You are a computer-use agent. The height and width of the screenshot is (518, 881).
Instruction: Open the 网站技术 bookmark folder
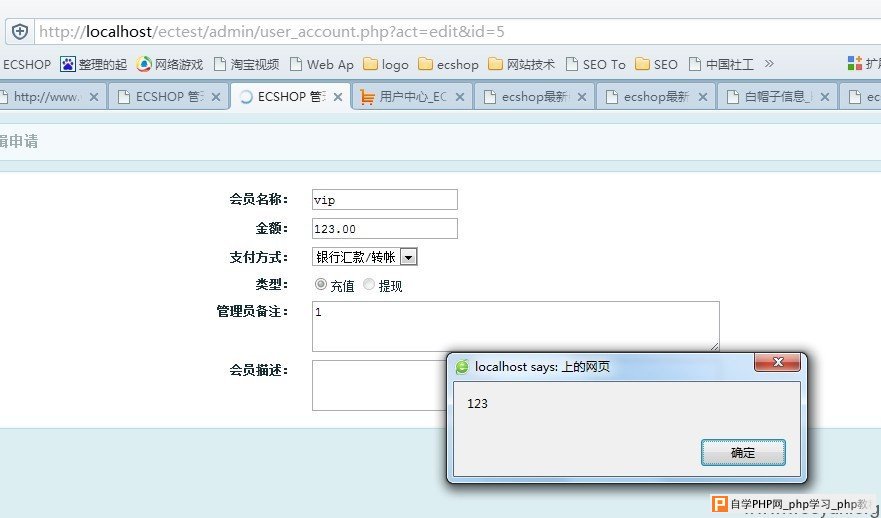click(x=521, y=65)
